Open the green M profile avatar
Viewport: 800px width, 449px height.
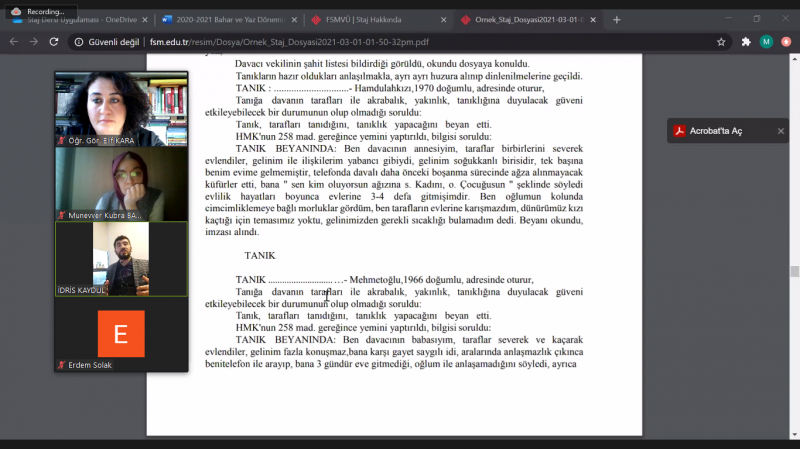pyautogui.click(x=766, y=42)
